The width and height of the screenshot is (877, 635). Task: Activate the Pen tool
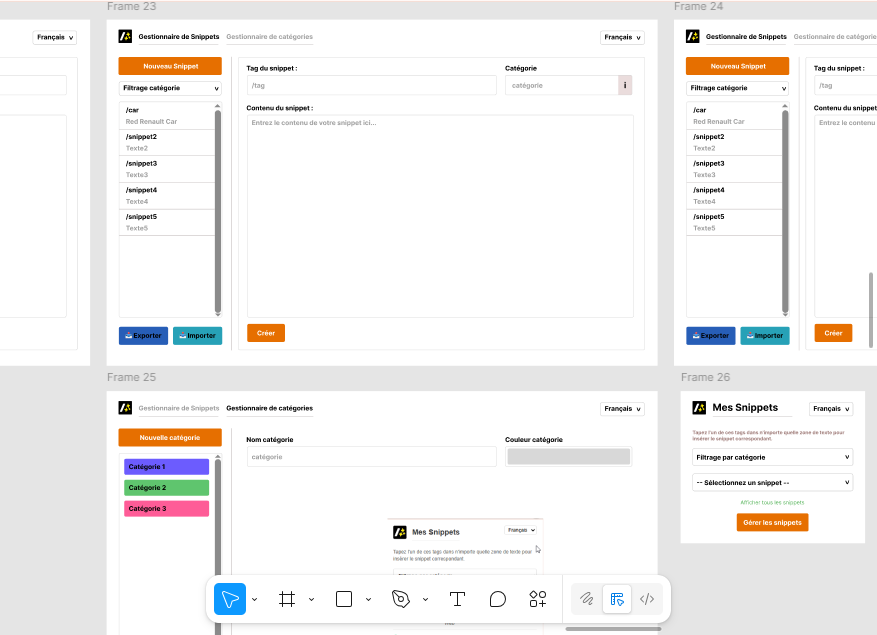[x=401, y=599]
